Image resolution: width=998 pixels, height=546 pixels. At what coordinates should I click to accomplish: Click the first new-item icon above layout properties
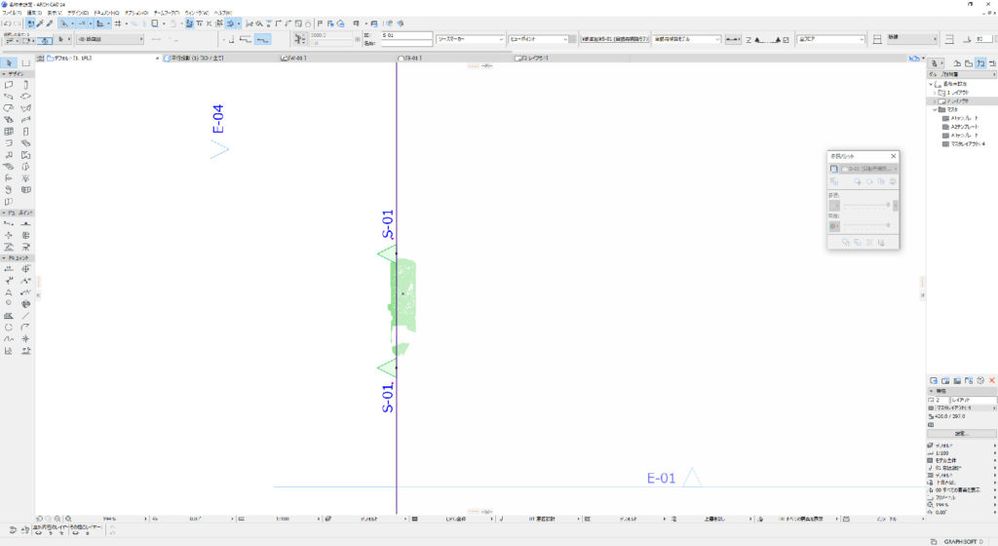coord(933,381)
